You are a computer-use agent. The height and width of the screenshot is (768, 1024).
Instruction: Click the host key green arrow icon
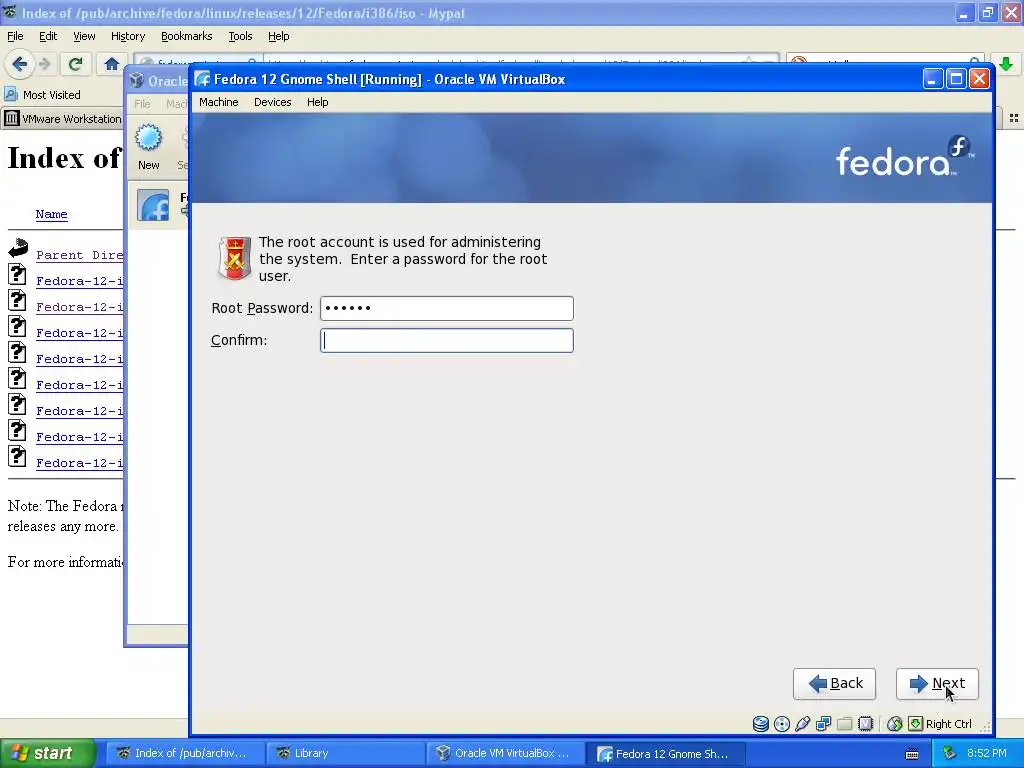click(x=916, y=724)
